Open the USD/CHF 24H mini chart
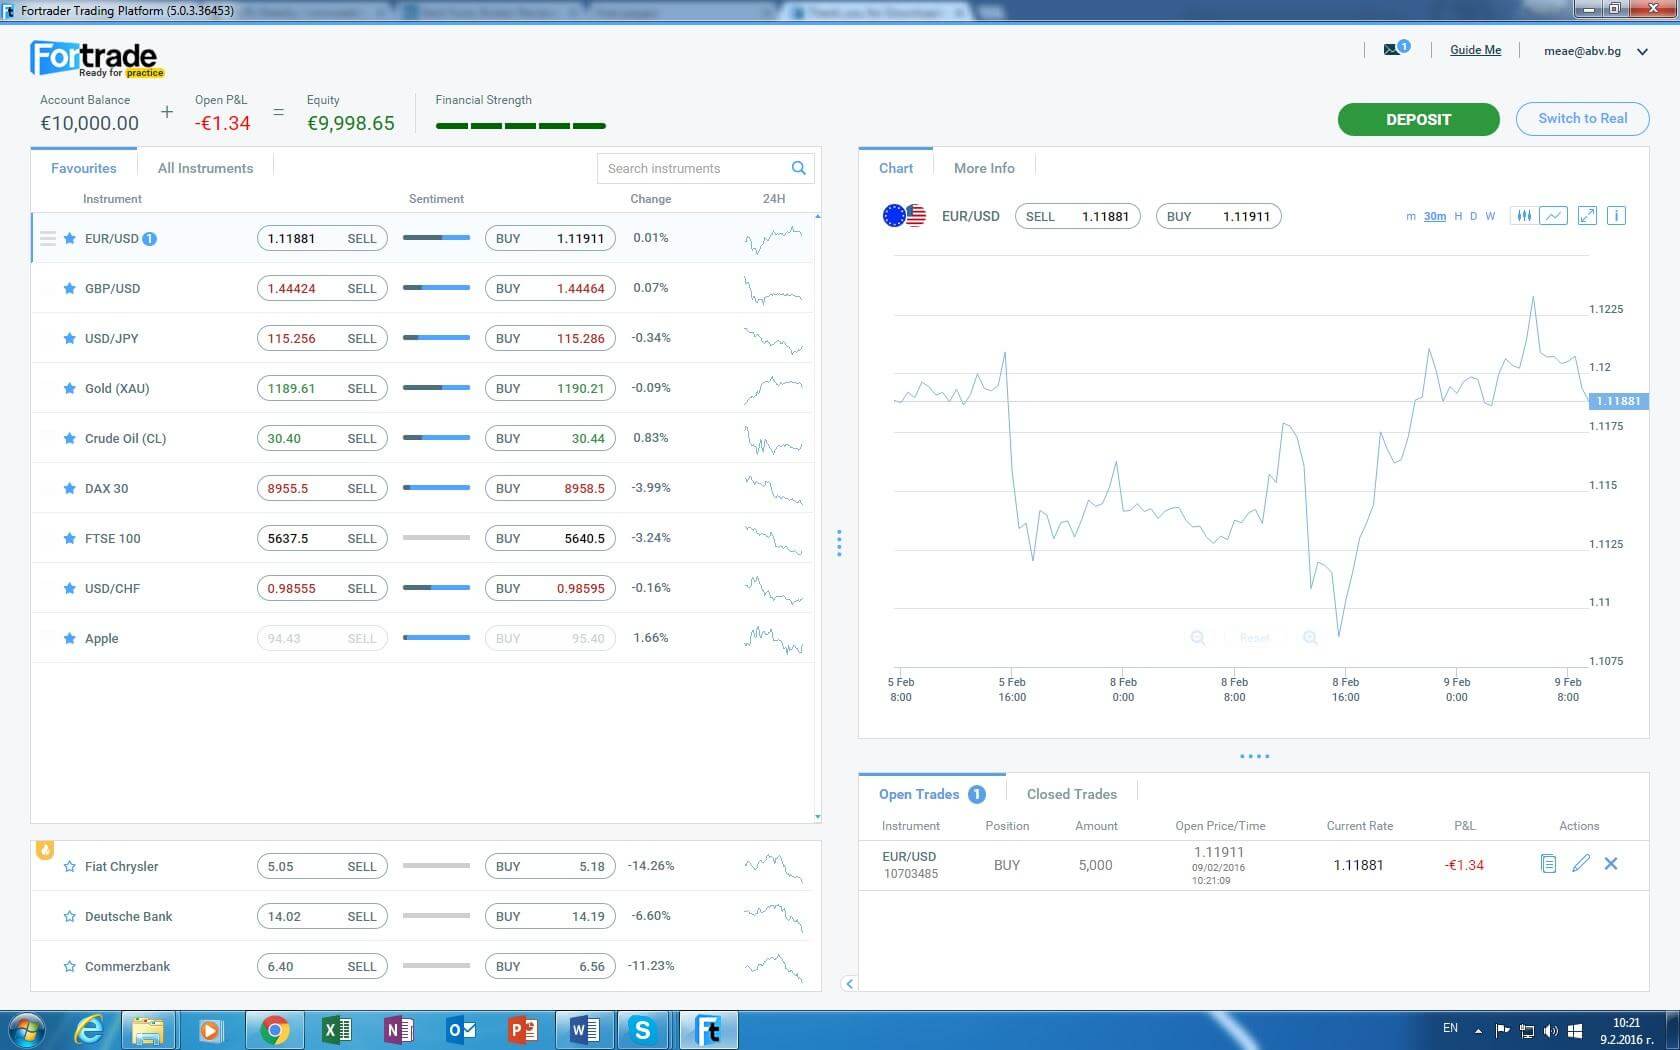Viewport: 1680px width, 1050px height. pos(773,588)
